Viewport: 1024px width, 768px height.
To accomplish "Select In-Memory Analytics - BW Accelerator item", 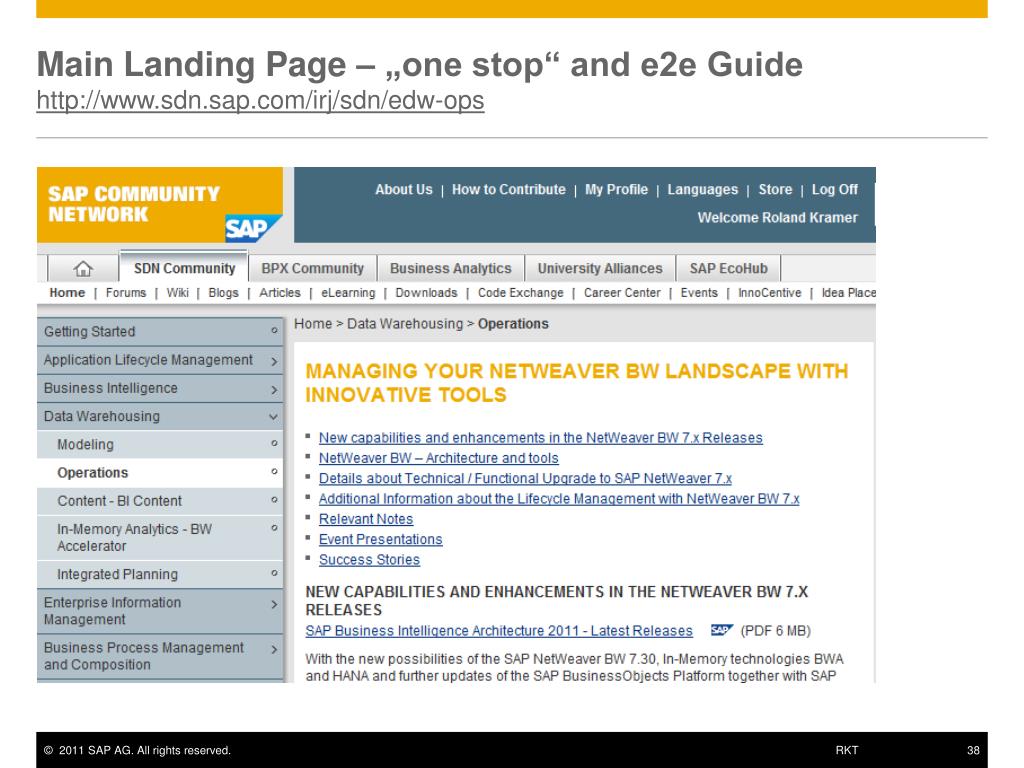I will [160, 537].
